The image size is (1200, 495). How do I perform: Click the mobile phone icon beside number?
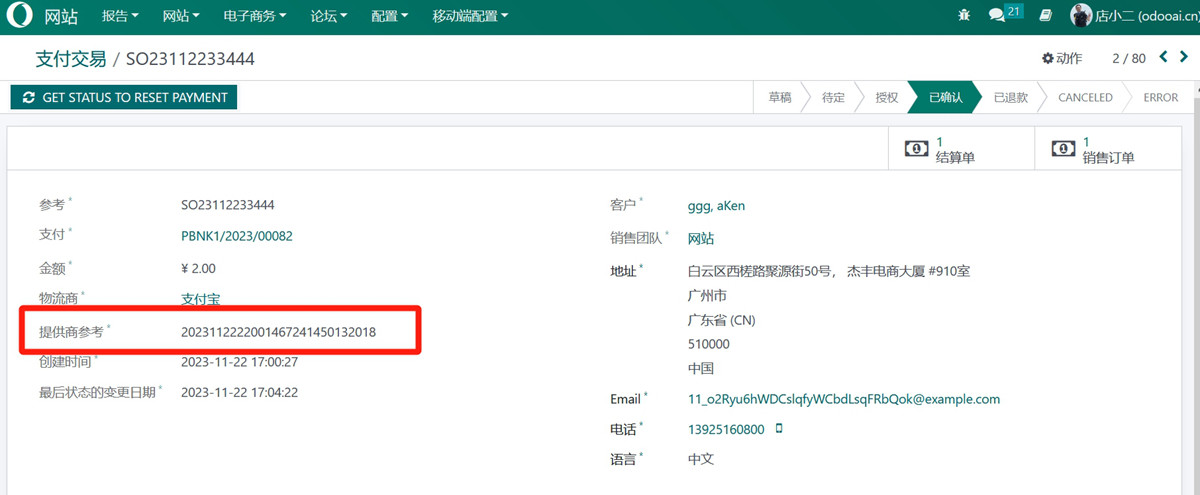point(779,429)
